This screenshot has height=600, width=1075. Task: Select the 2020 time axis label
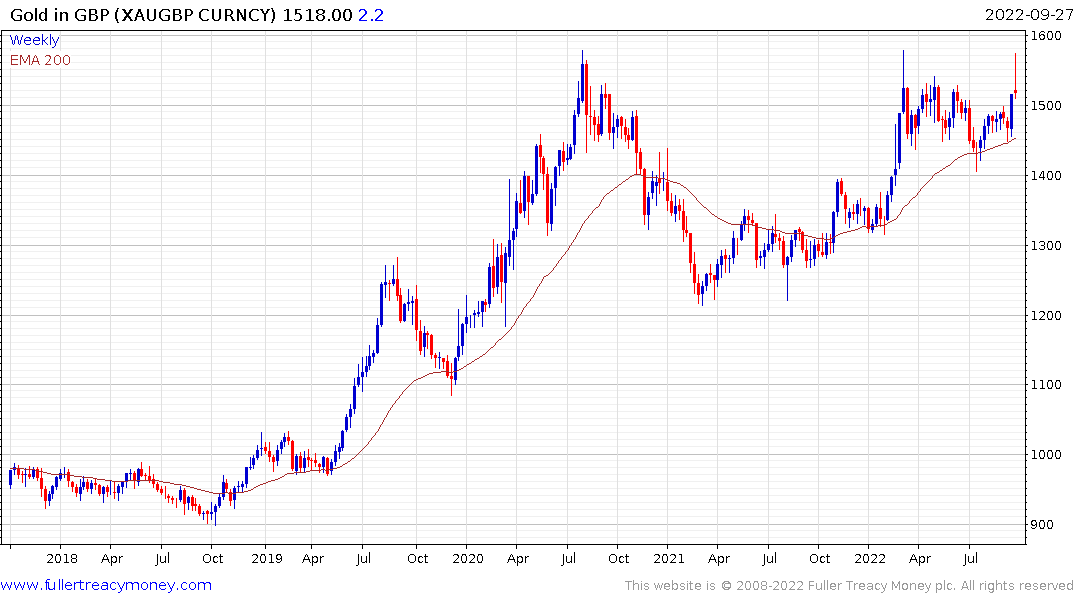pyautogui.click(x=468, y=558)
